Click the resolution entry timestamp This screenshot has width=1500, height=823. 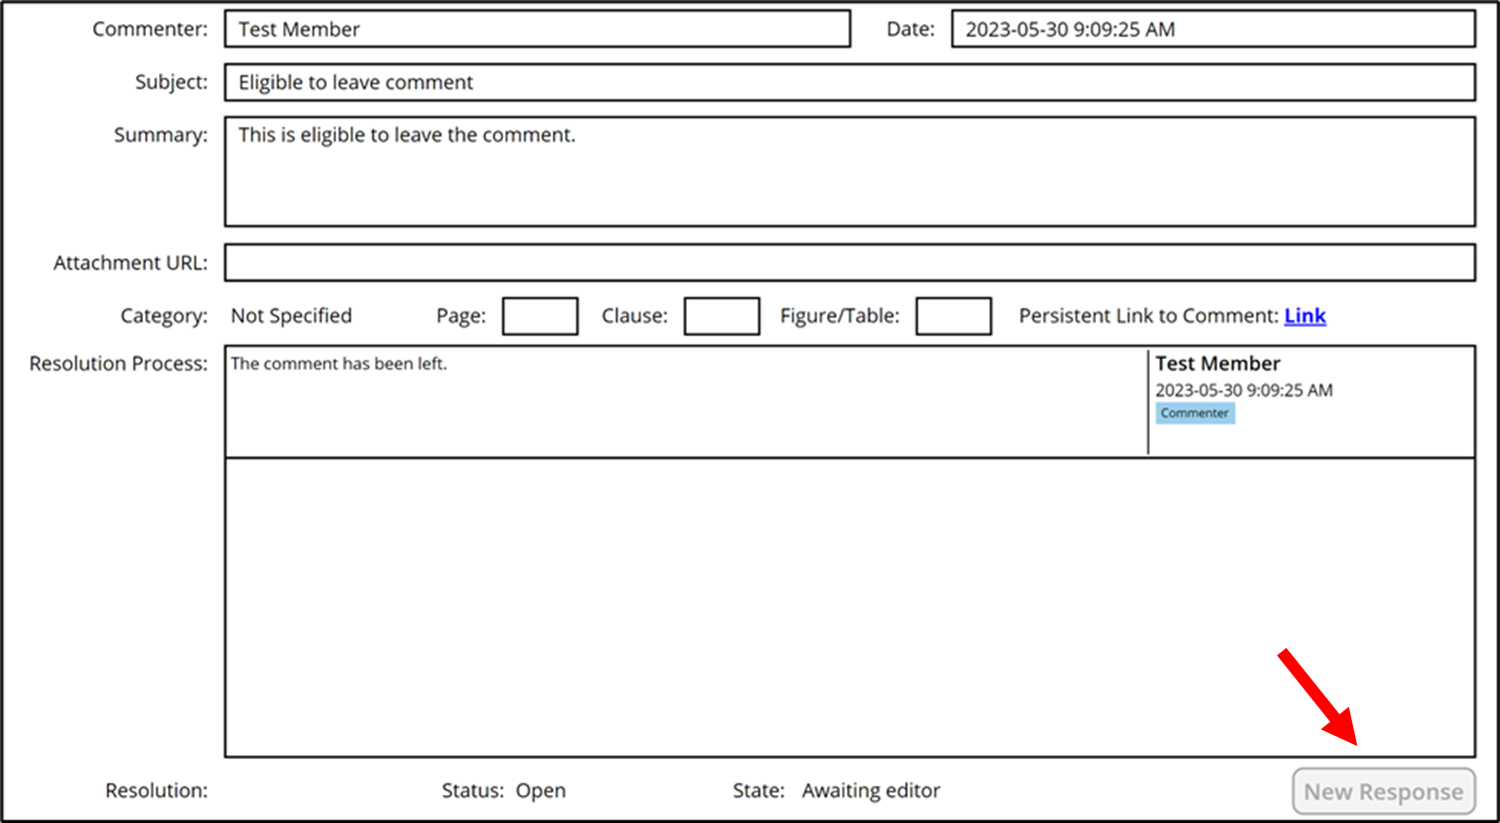(1243, 390)
